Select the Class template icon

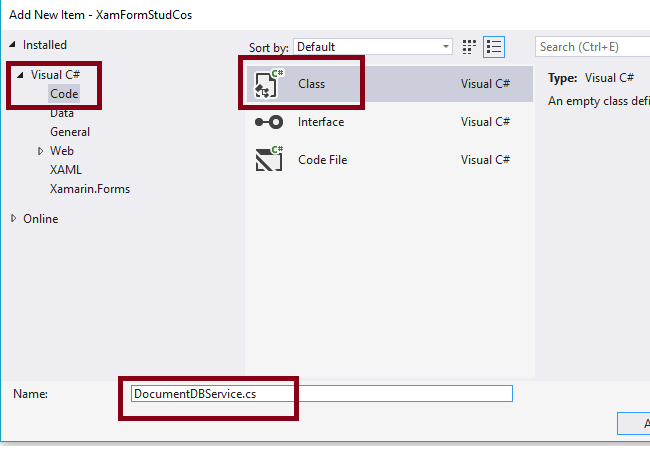coord(269,84)
